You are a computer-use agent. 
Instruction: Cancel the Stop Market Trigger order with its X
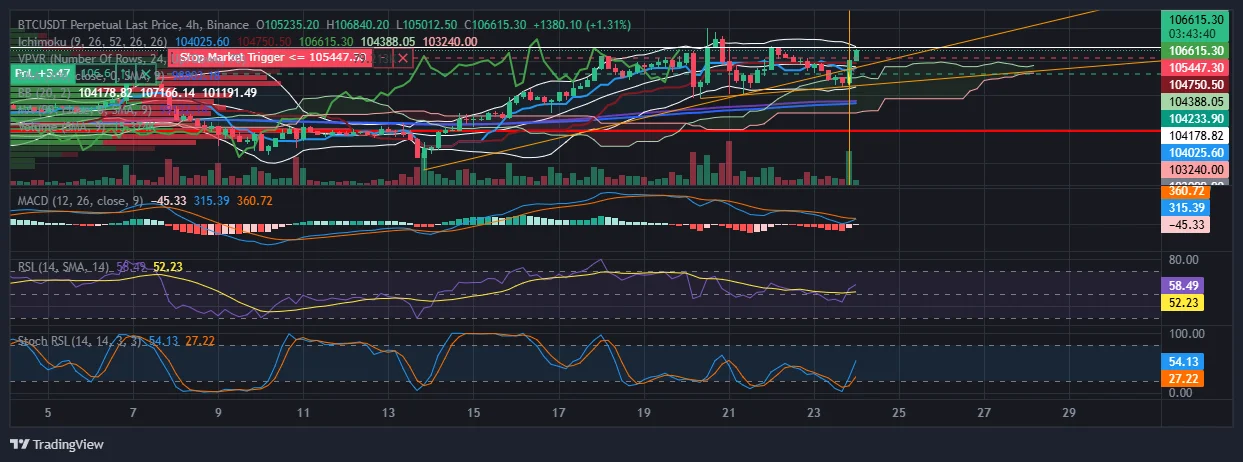pos(403,58)
